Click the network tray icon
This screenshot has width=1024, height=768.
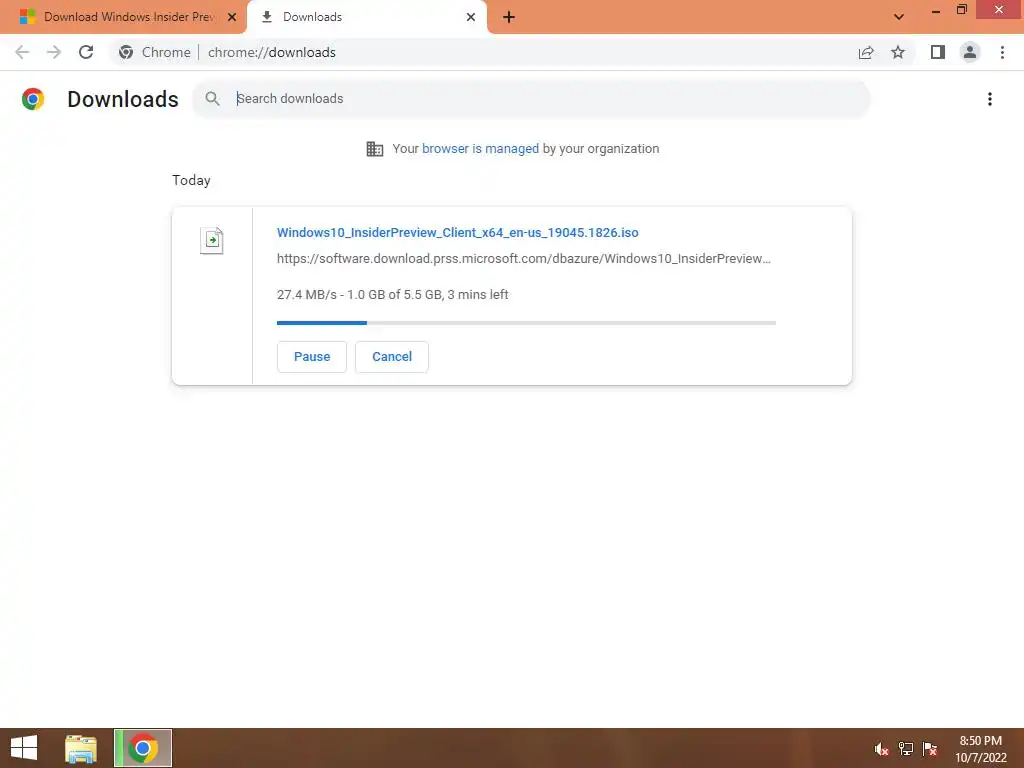click(x=906, y=749)
